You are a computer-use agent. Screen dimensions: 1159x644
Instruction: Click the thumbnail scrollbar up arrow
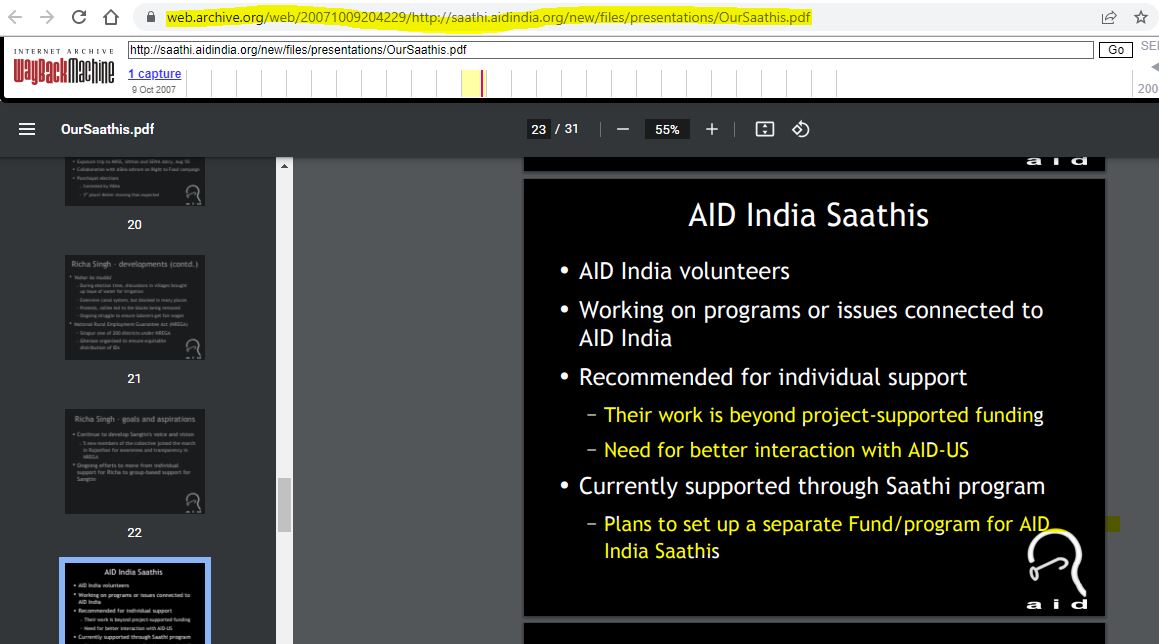(285, 166)
